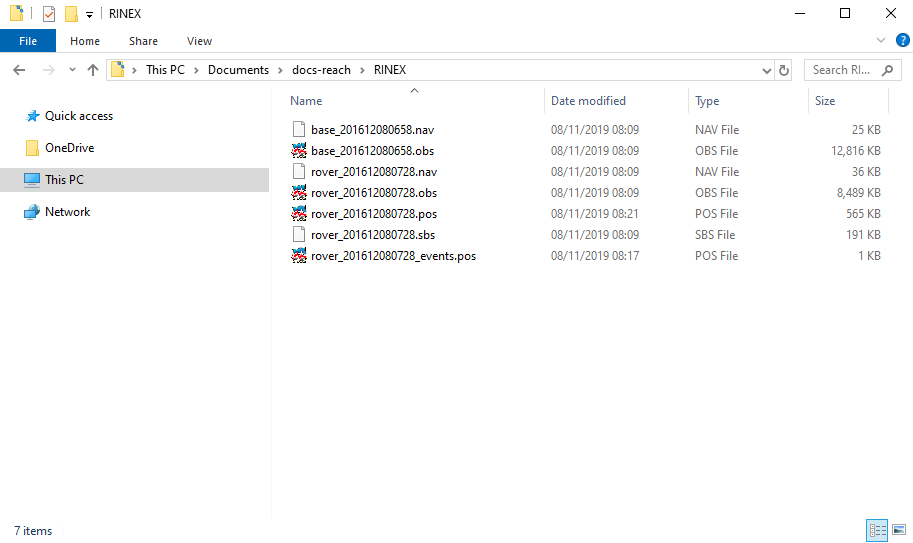913x543 pixels.
Task: Expand chevron after Documents in breadcrumb
Action: 280,70
